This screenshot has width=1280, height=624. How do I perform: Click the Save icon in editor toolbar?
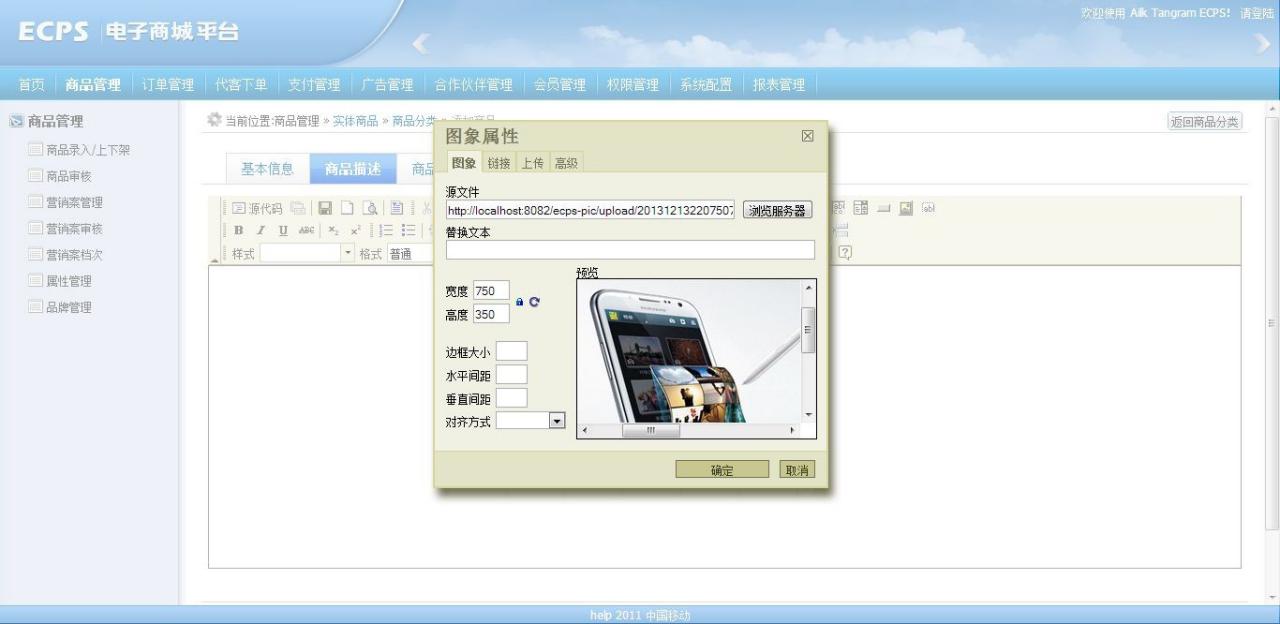click(x=325, y=208)
